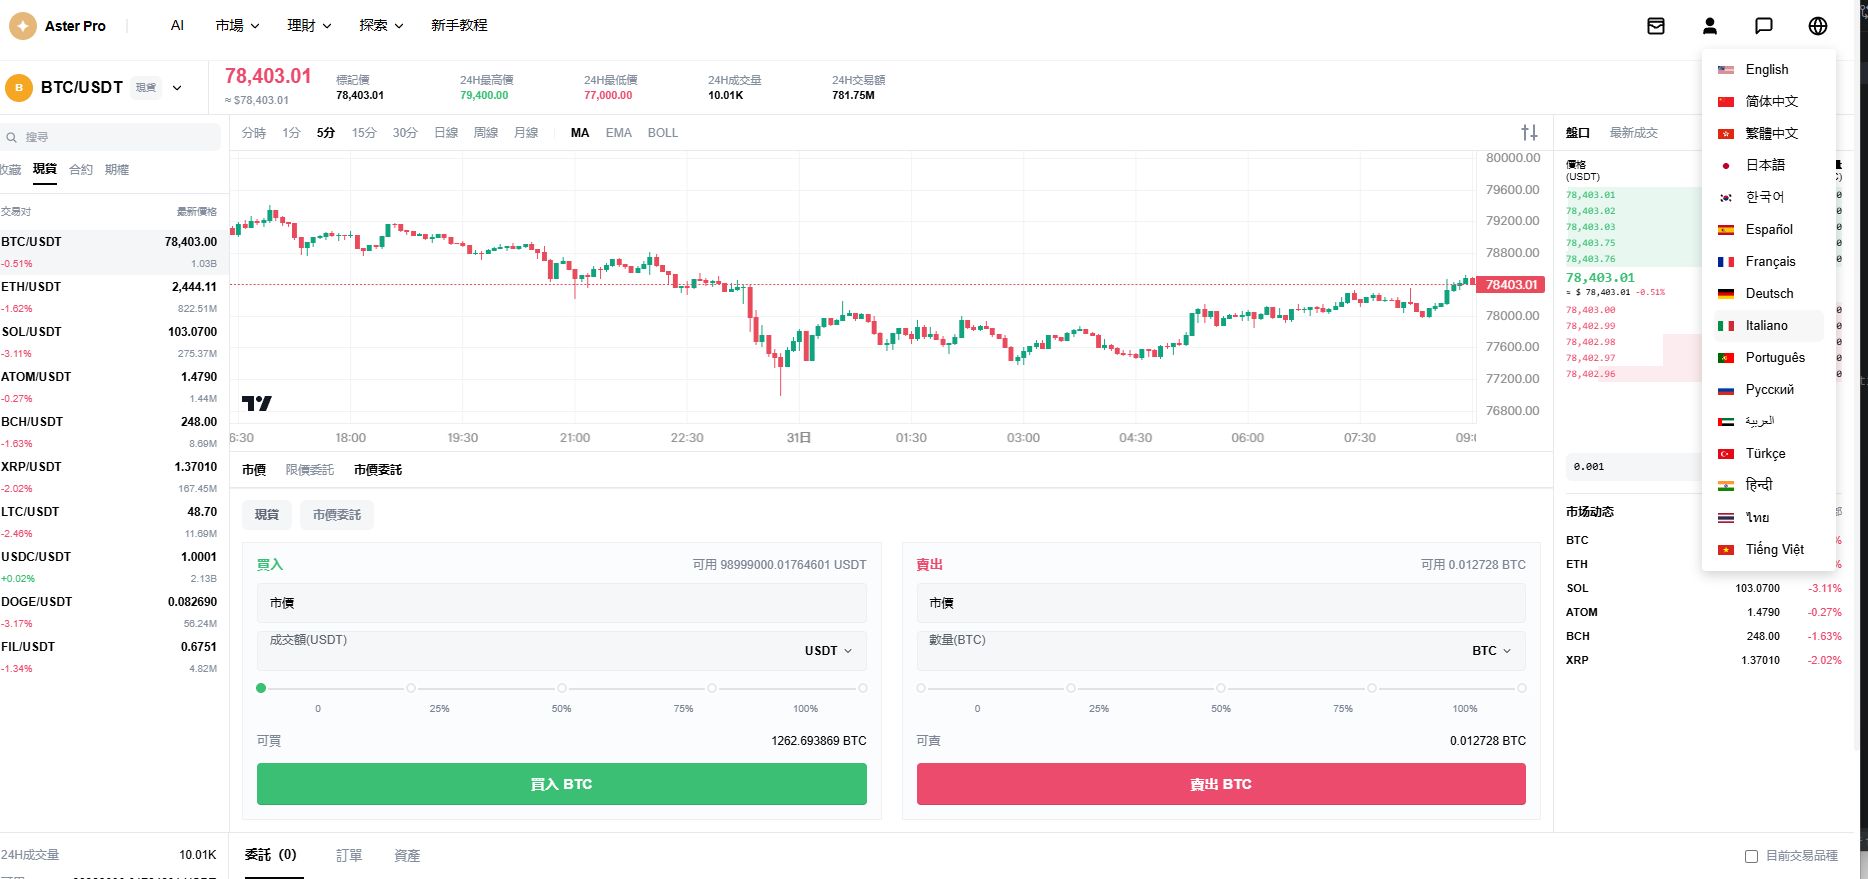
Task: Choose Italiano from the language list
Action: (1768, 325)
